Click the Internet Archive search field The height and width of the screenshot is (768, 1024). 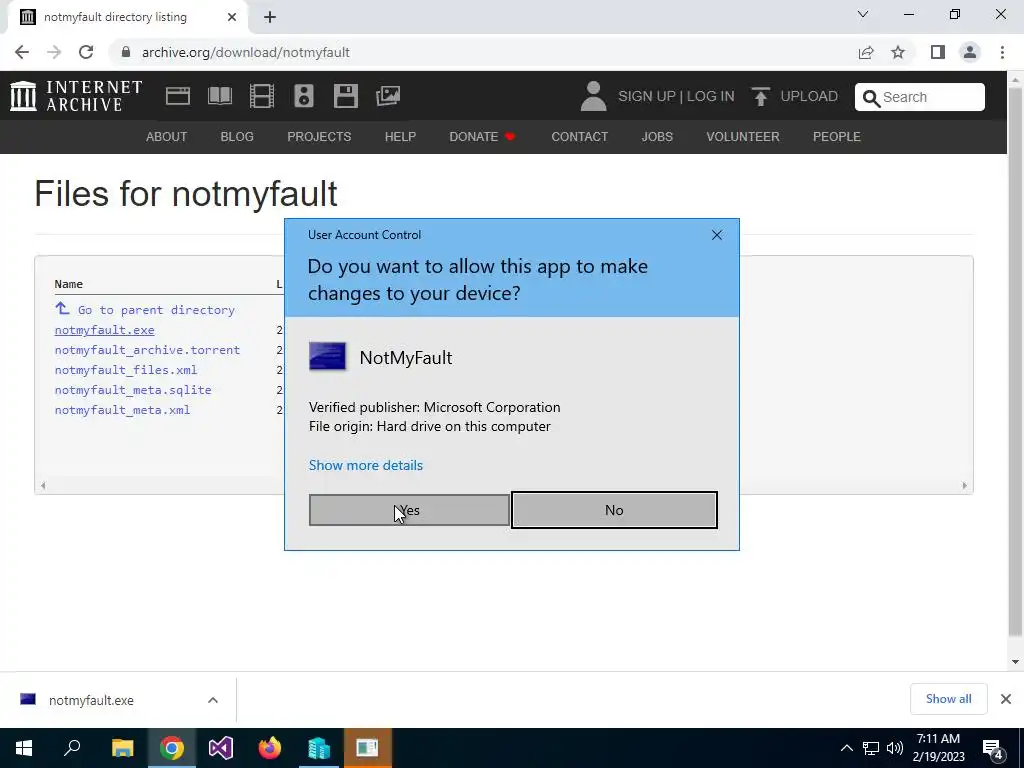pyautogui.click(x=920, y=97)
